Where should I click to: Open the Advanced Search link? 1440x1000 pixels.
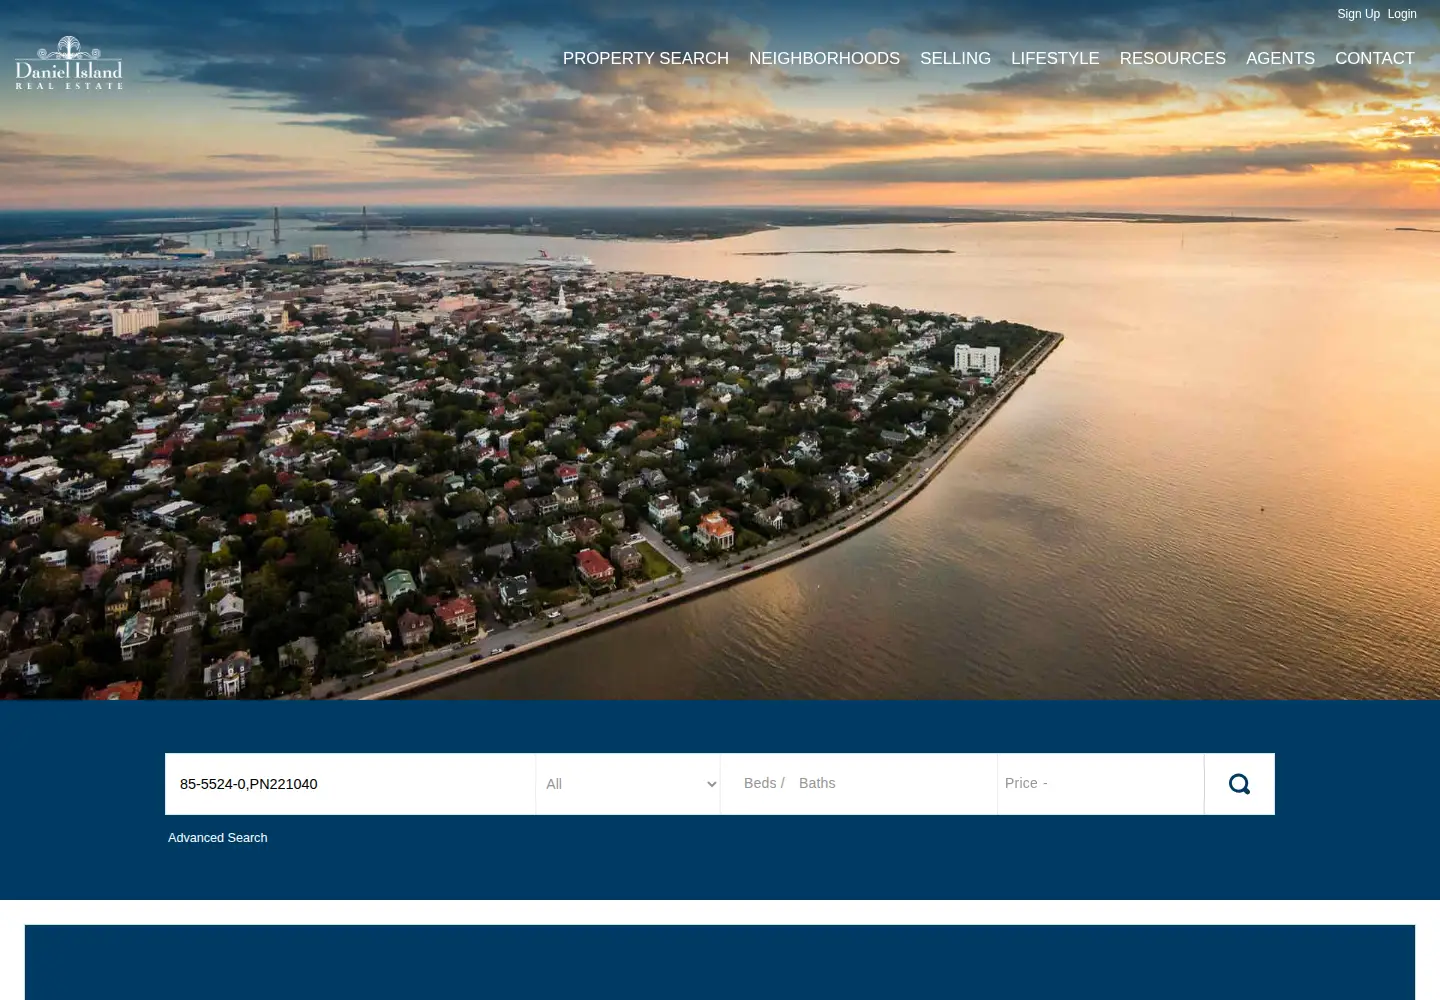click(218, 838)
